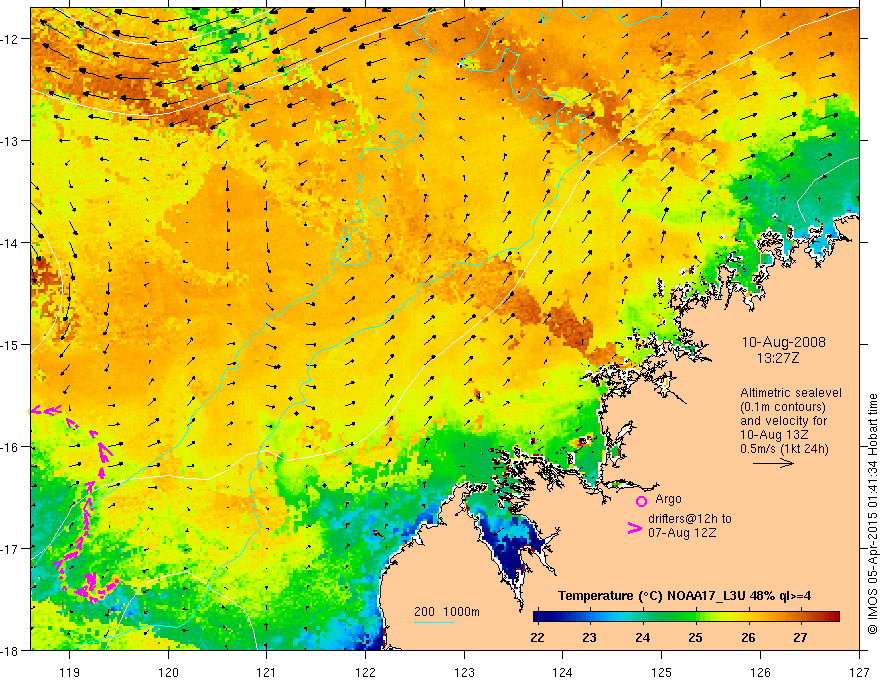Image resolution: width=880 pixels, height=680 pixels.
Task: Click the latitude axis label -14
Action: pyautogui.click(x=11, y=243)
